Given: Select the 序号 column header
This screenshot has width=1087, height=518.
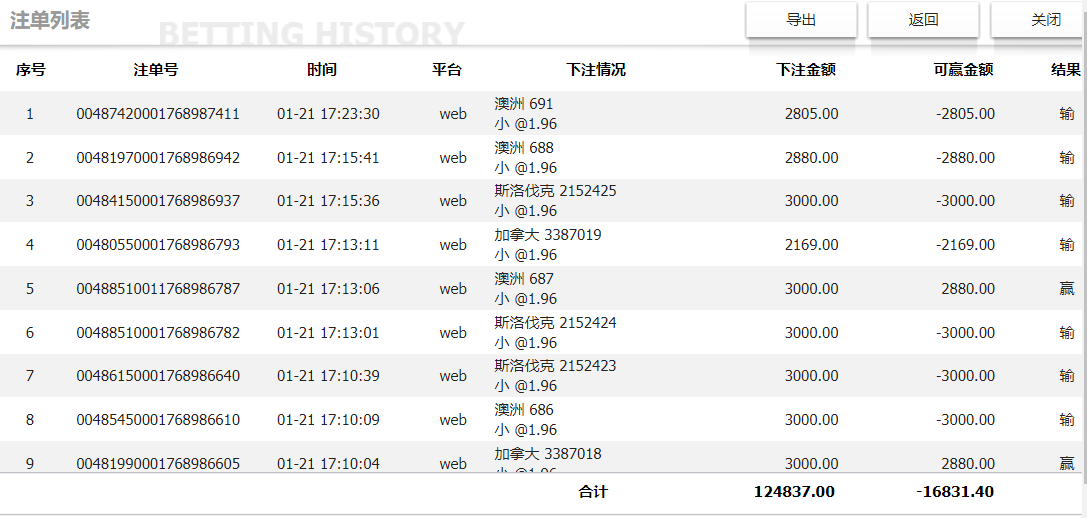Looking at the screenshot, I should point(30,70).
